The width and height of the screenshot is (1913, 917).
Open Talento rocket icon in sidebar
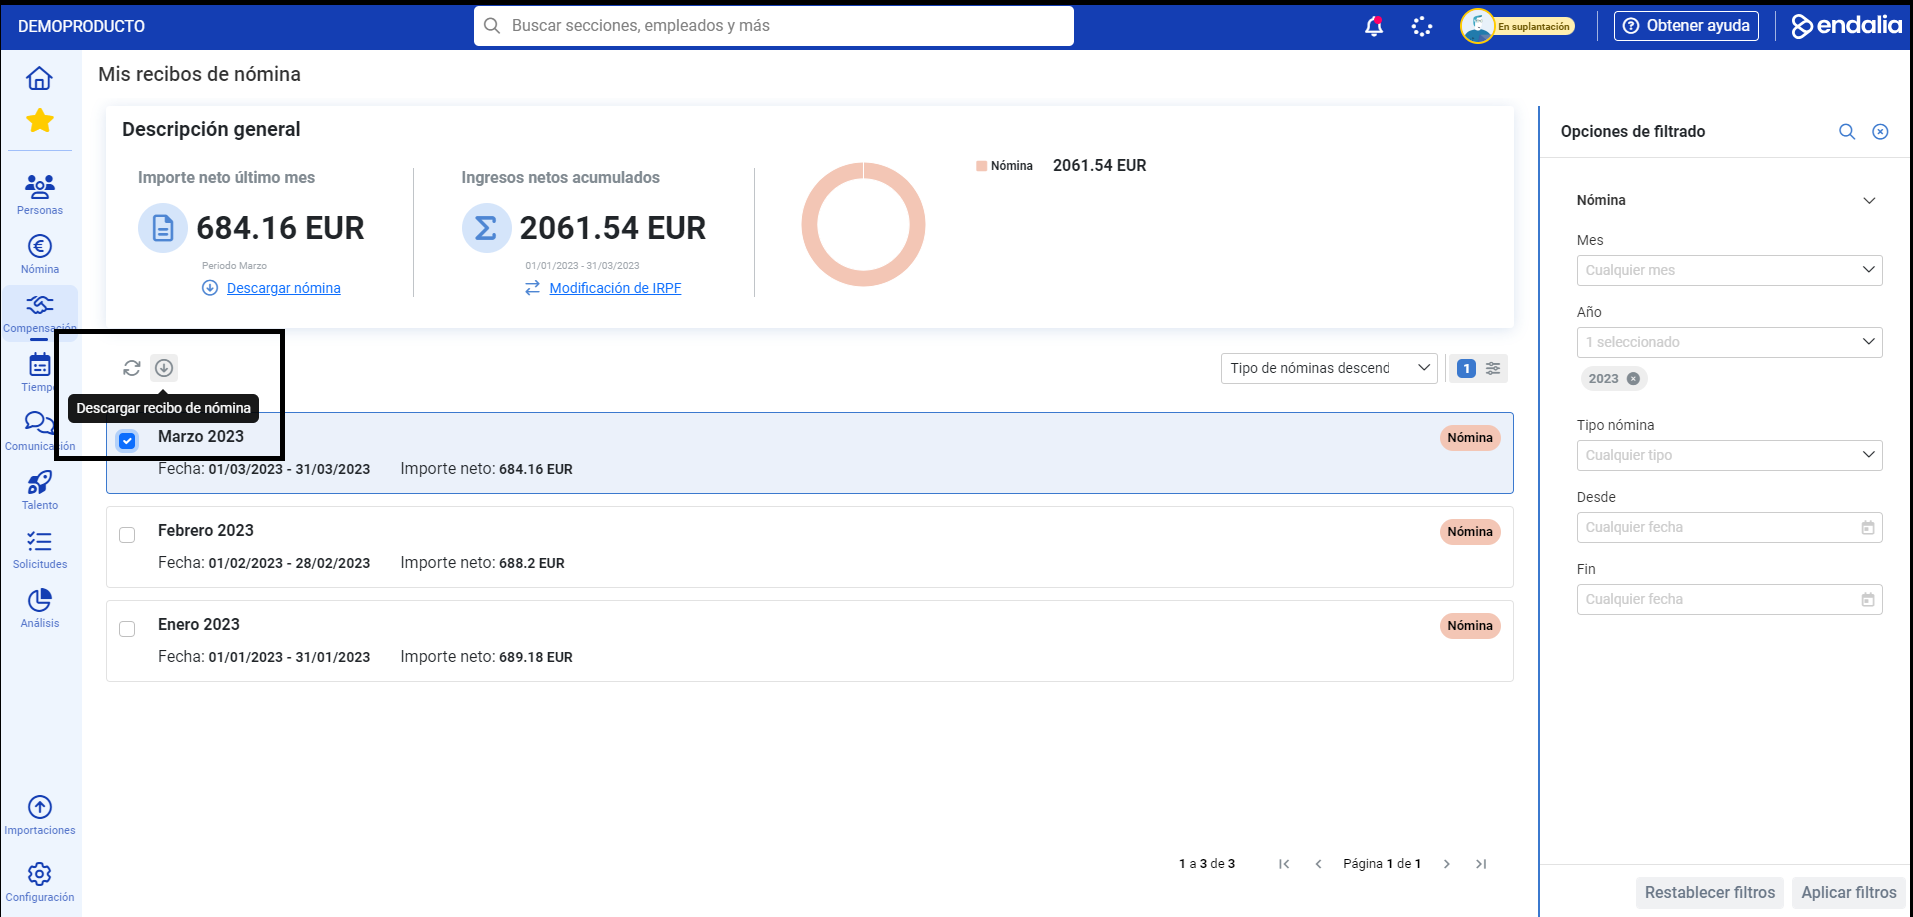tap(40, 490)
